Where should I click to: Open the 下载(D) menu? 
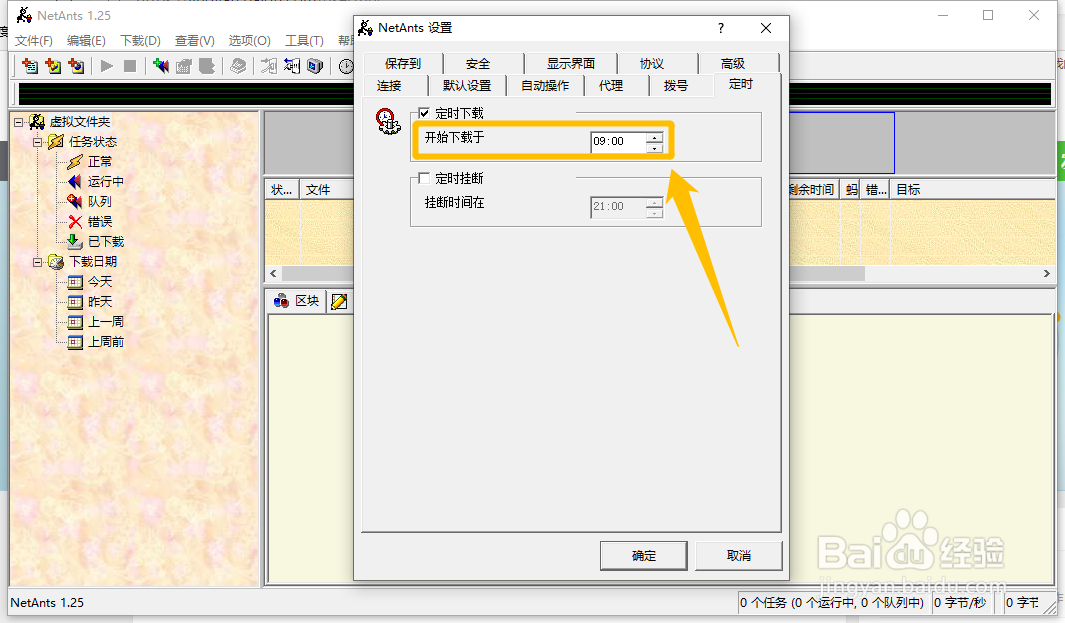click(x=141, y=41)
